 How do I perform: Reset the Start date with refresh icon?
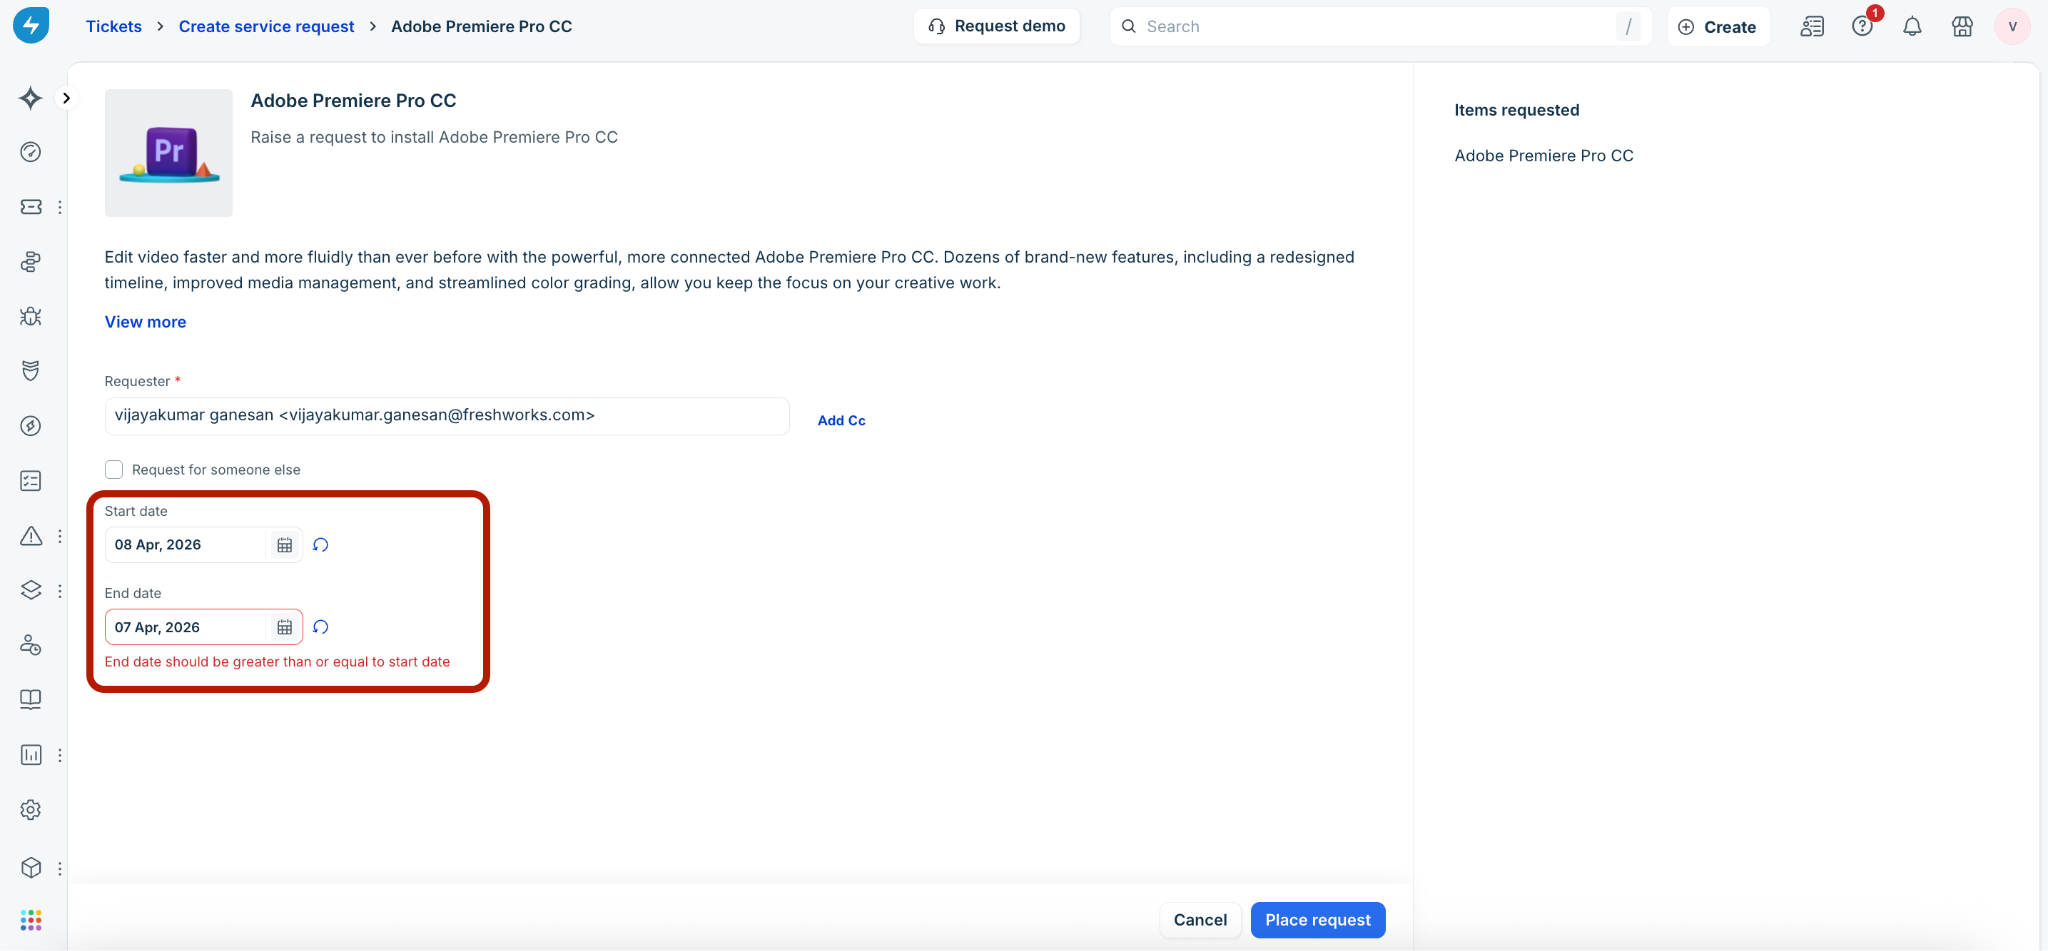tap(321, 545)
